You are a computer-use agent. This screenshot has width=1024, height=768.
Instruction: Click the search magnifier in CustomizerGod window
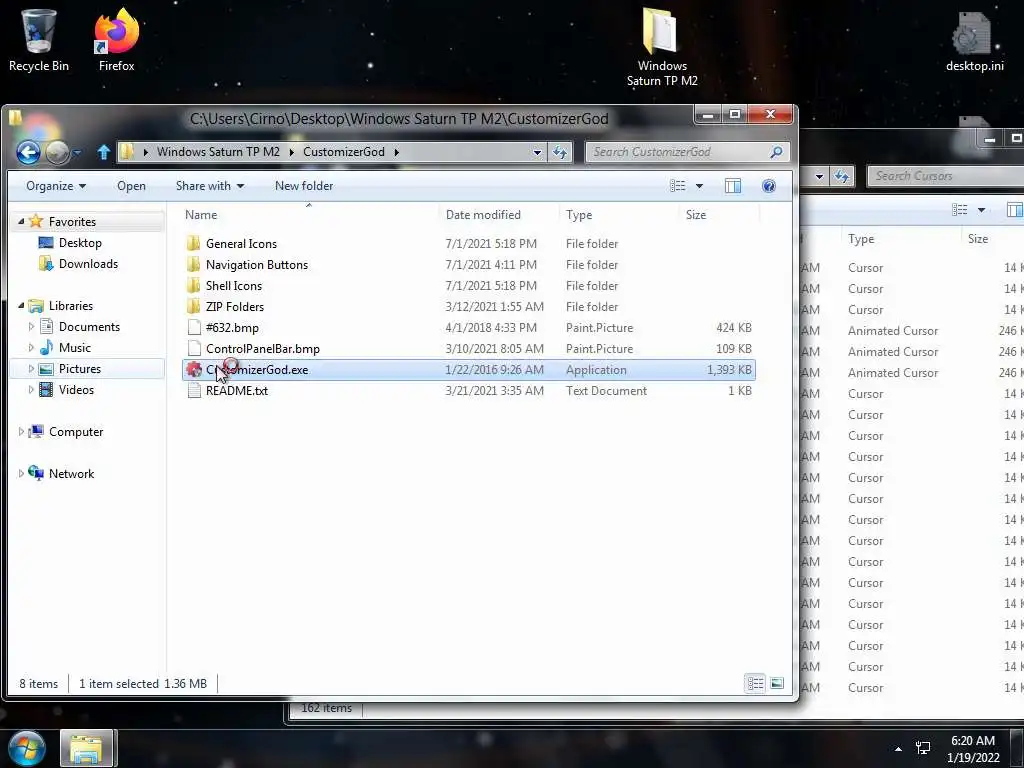click(x=776, y=152)
